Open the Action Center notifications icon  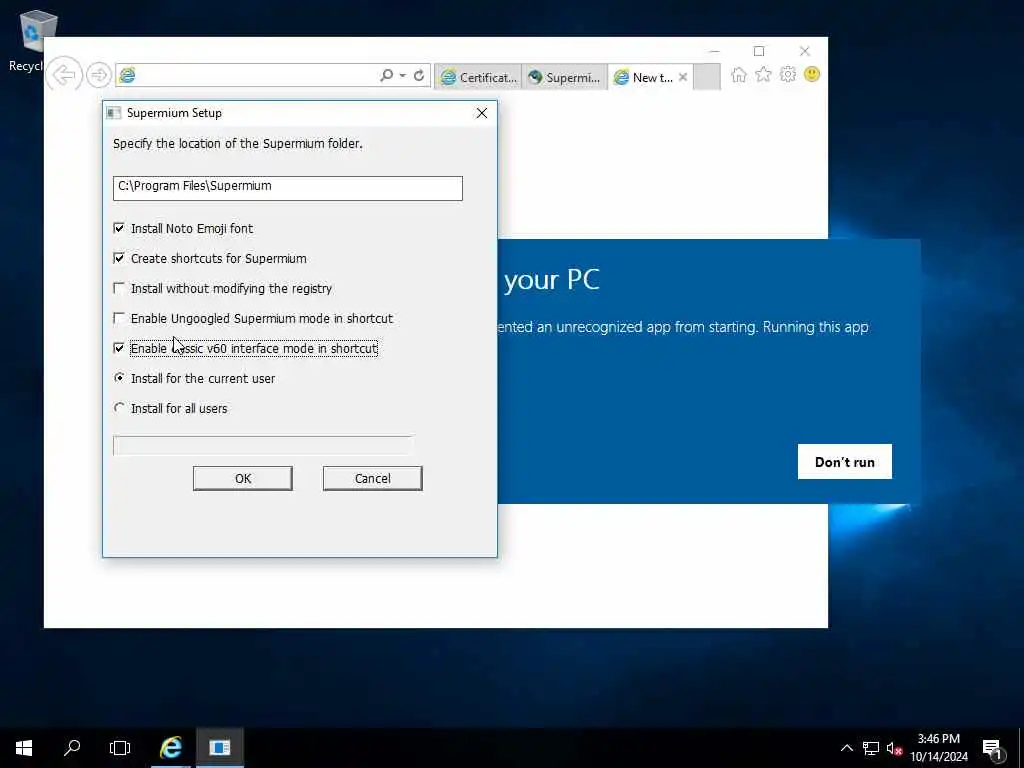coord(993,748)
